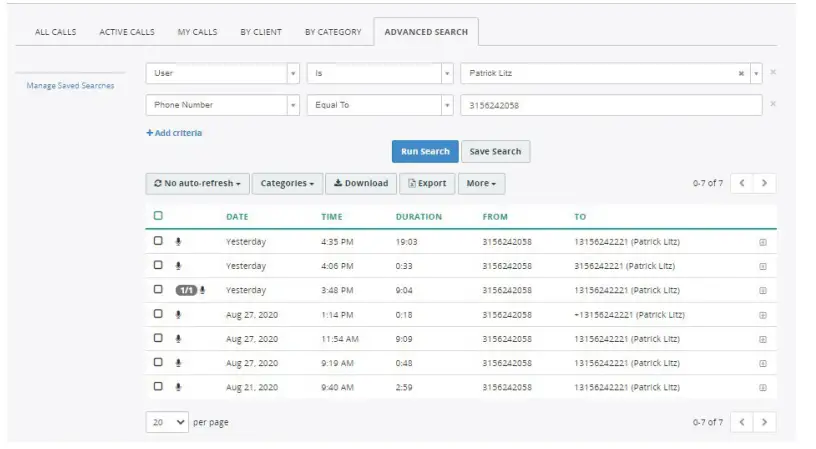Clear the Patrick Litz user selection
This screenshot has width=816, height=449.
pos(741,73)
